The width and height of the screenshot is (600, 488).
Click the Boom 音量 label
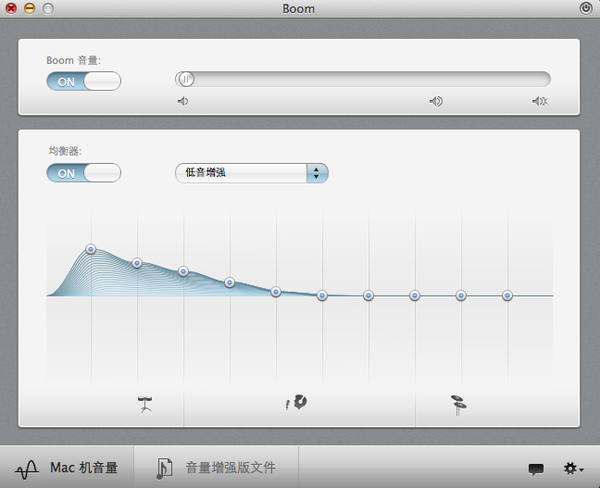click(73, 60)
